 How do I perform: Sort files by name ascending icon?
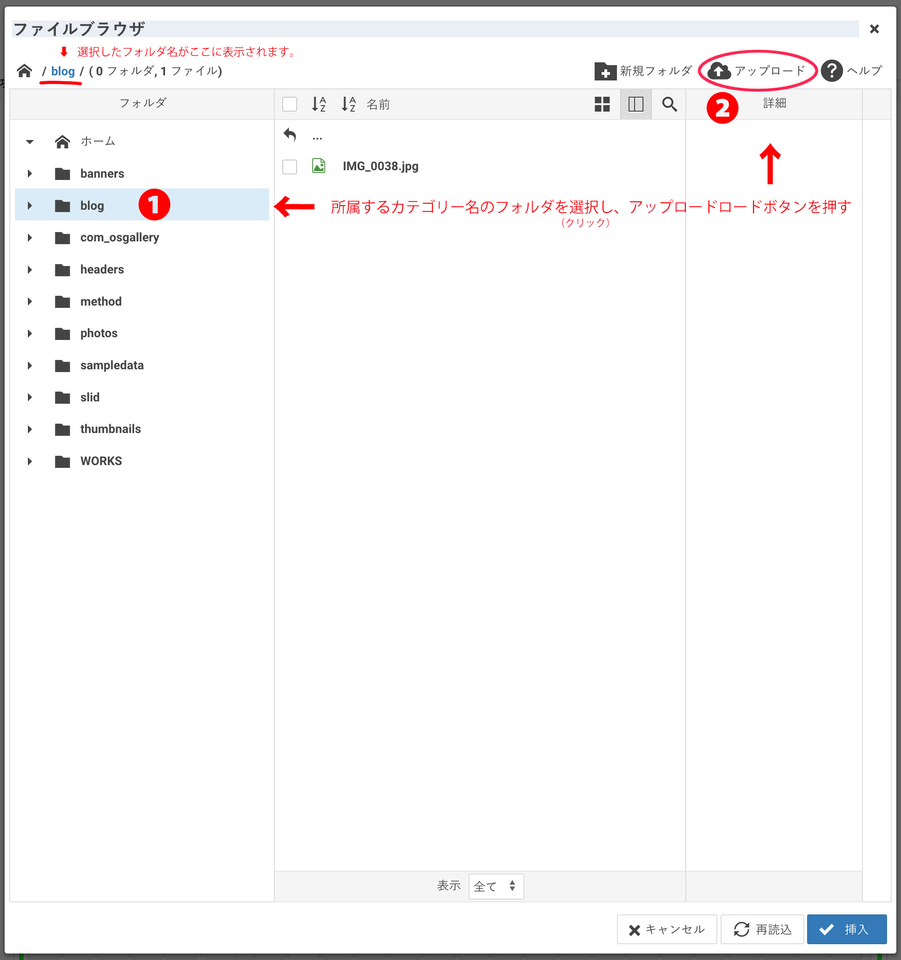point(319,104)
